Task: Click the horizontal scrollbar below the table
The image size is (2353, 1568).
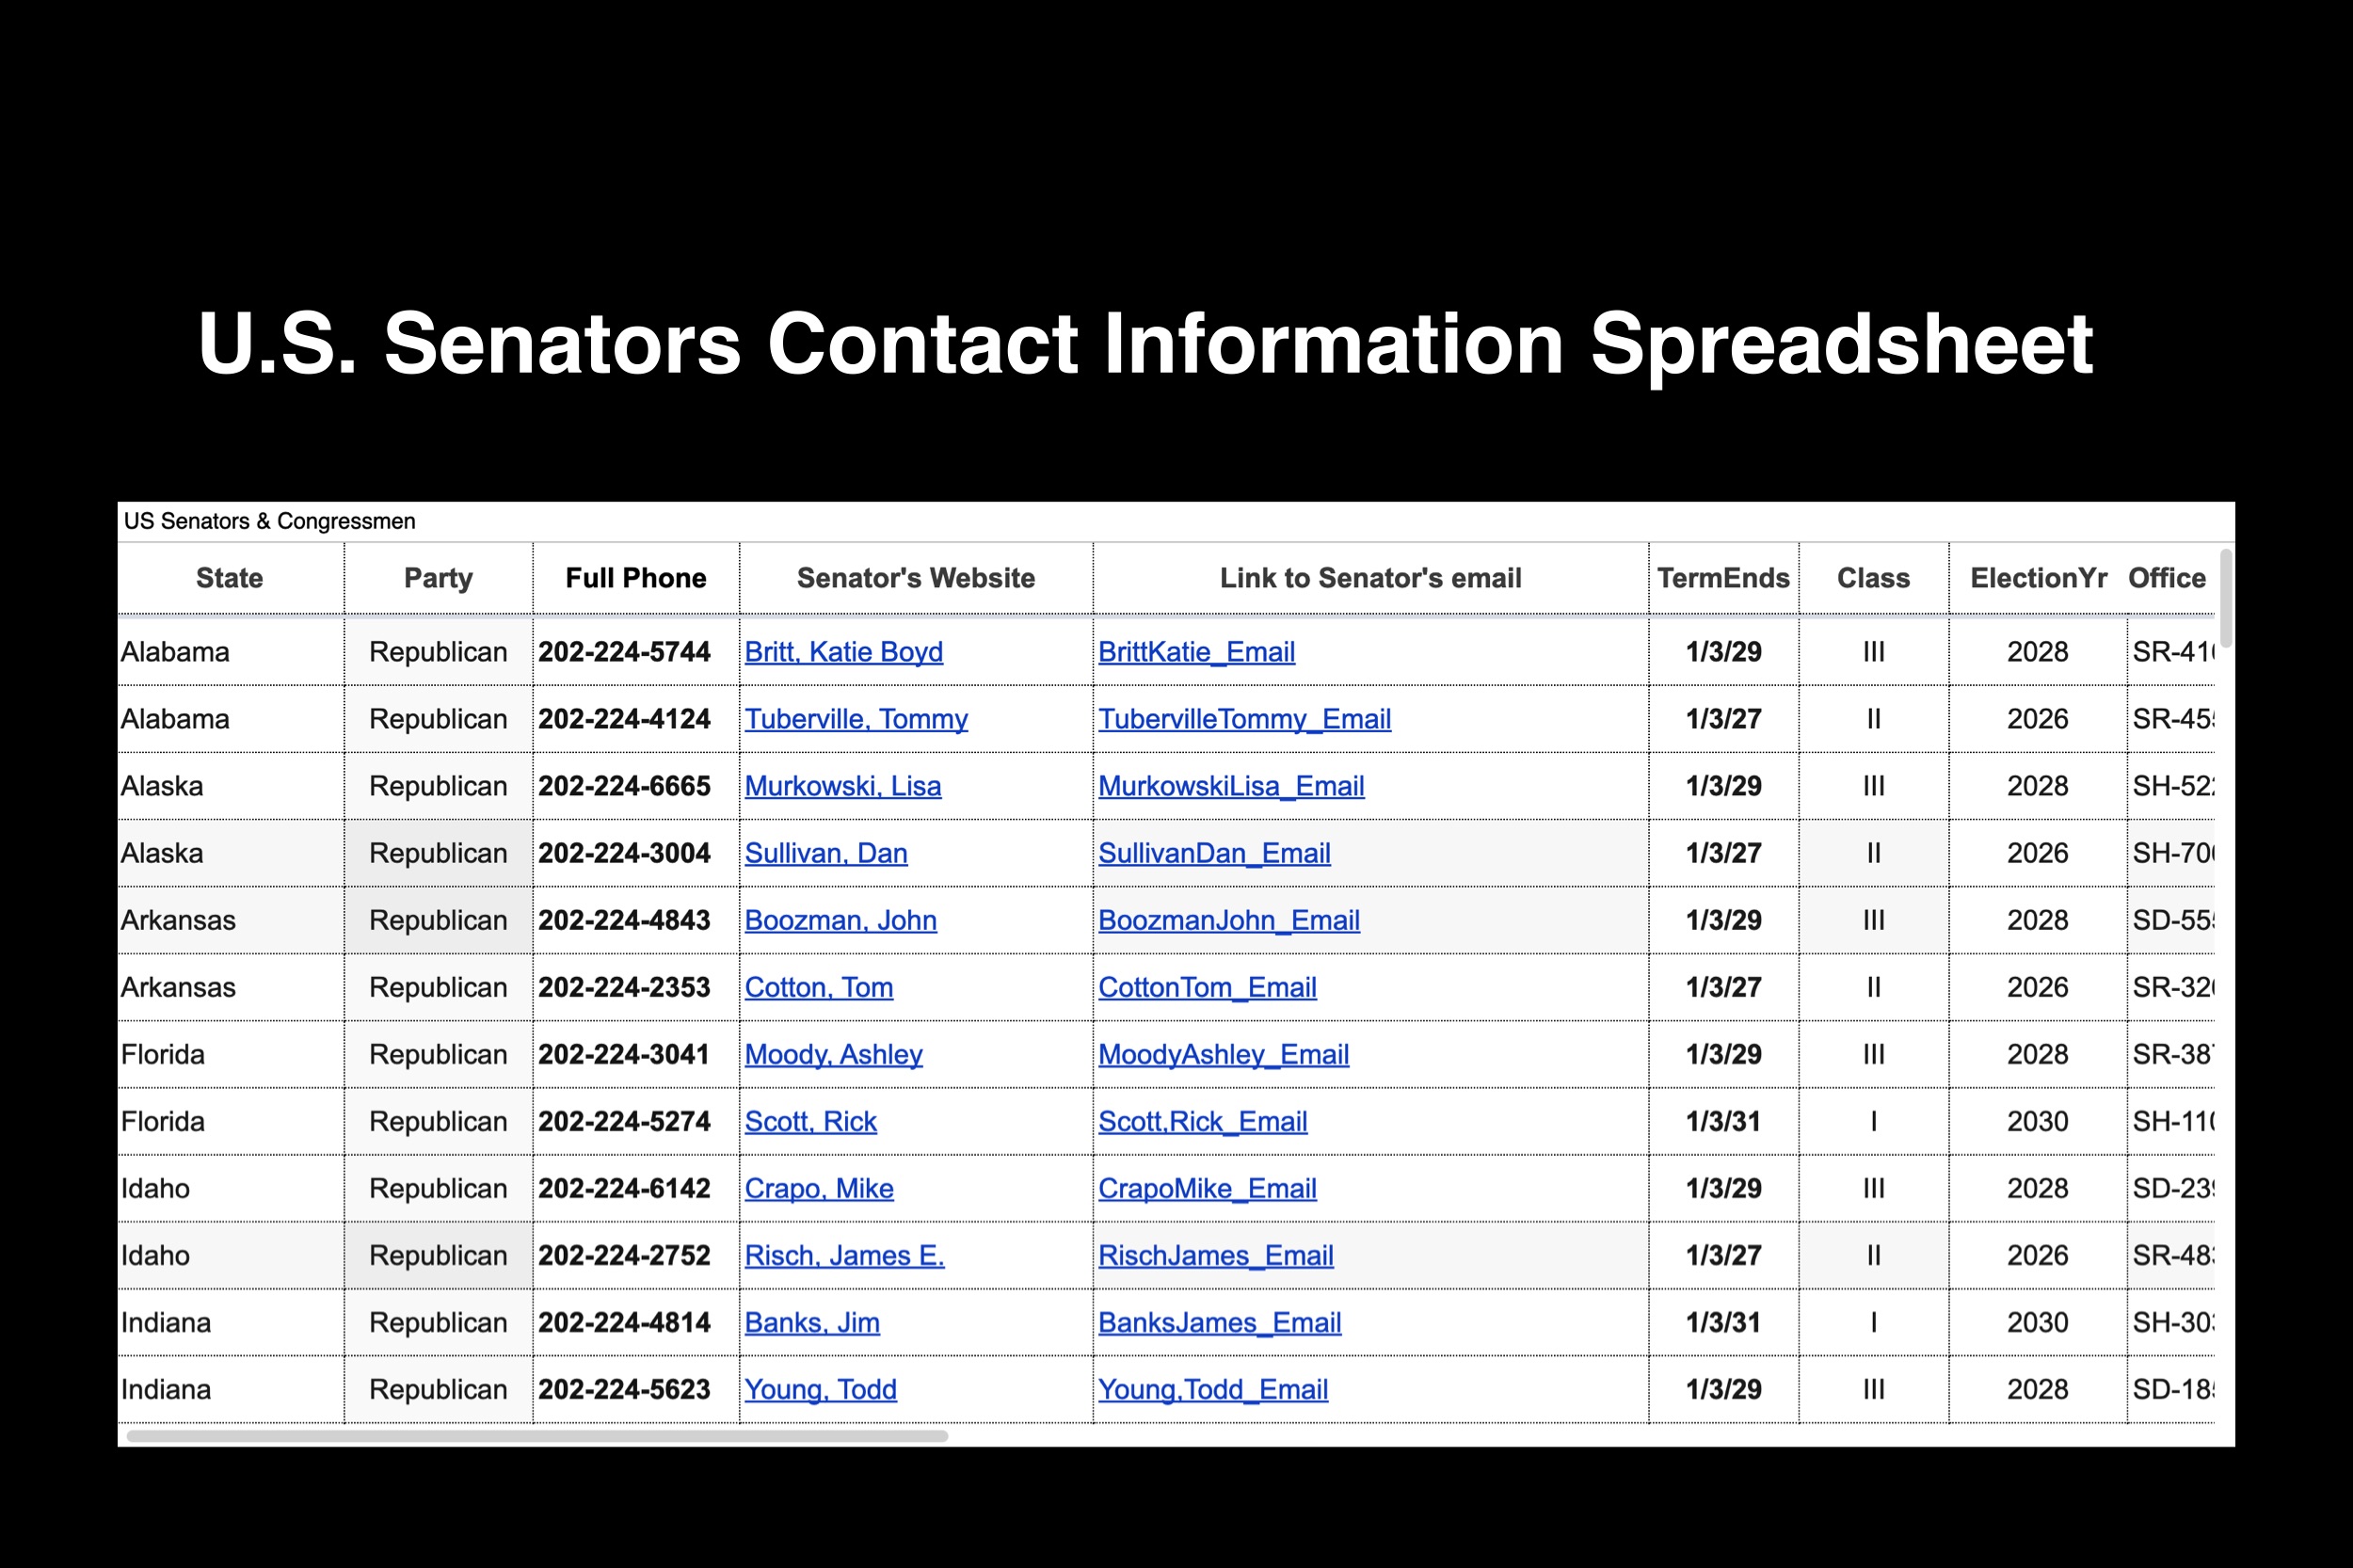Action: [x=537, y=1436]
